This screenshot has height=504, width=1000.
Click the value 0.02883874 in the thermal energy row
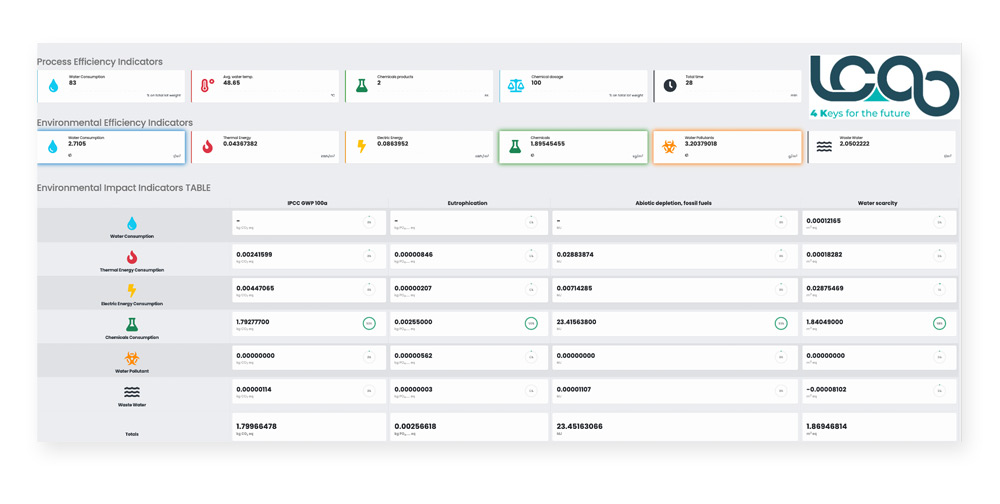tap(575, 255)
